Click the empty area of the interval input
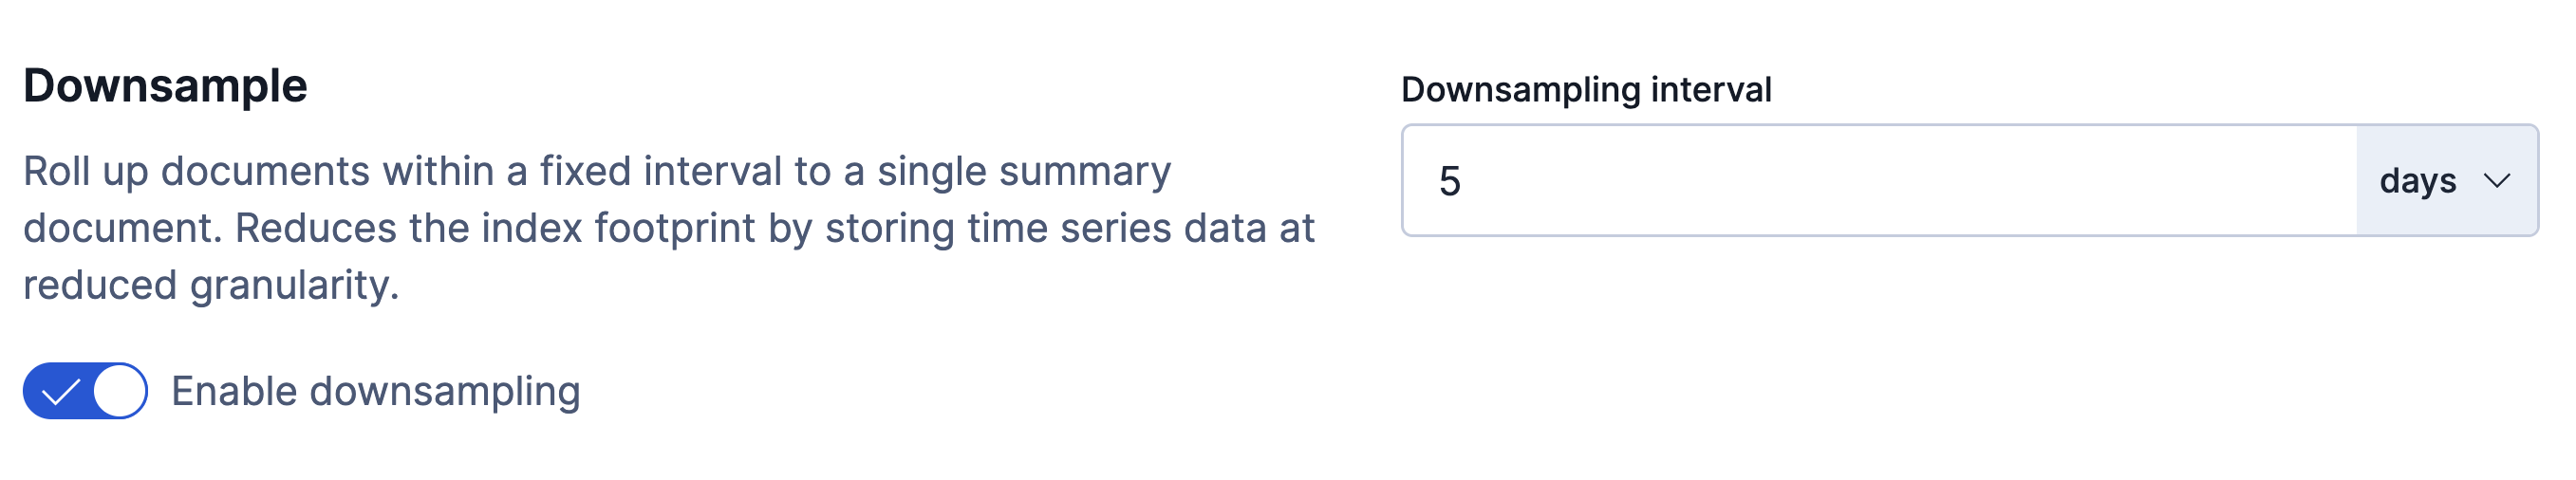This screenshot has height=480, width=2576. [1900, 181]
